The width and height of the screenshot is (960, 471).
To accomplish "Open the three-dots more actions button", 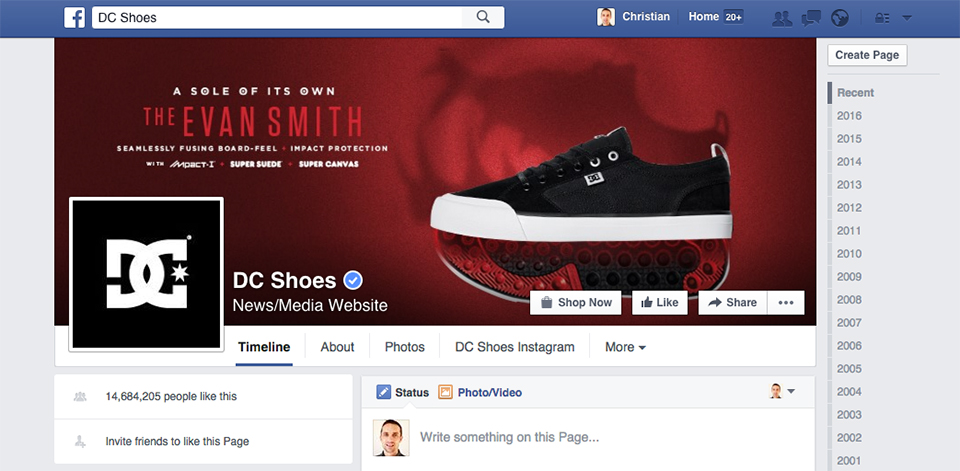I will [x=786, y=303].
